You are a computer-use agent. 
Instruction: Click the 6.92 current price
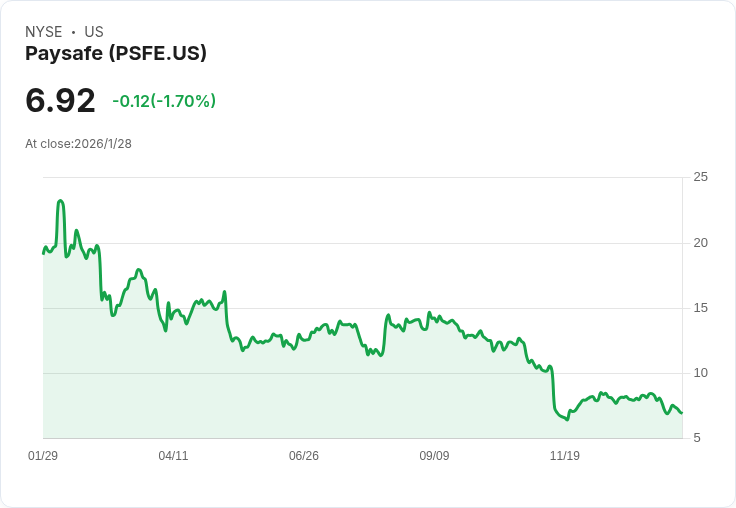60,101
